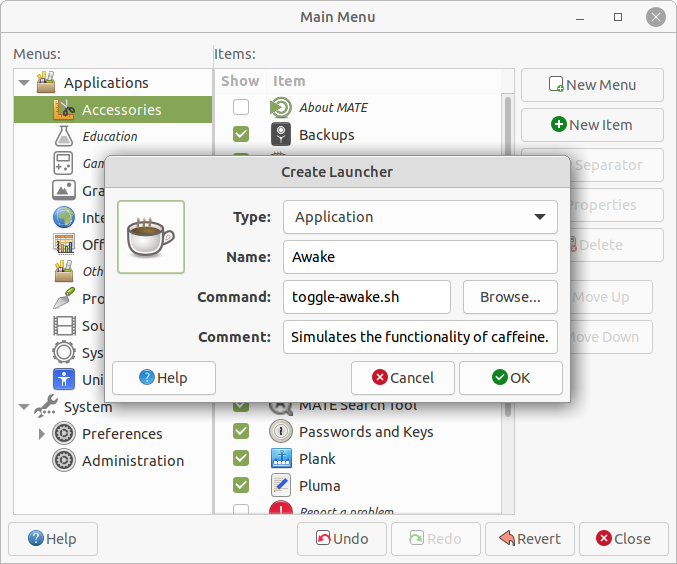Click the coffee cup launcher icon button

[151, 237]
